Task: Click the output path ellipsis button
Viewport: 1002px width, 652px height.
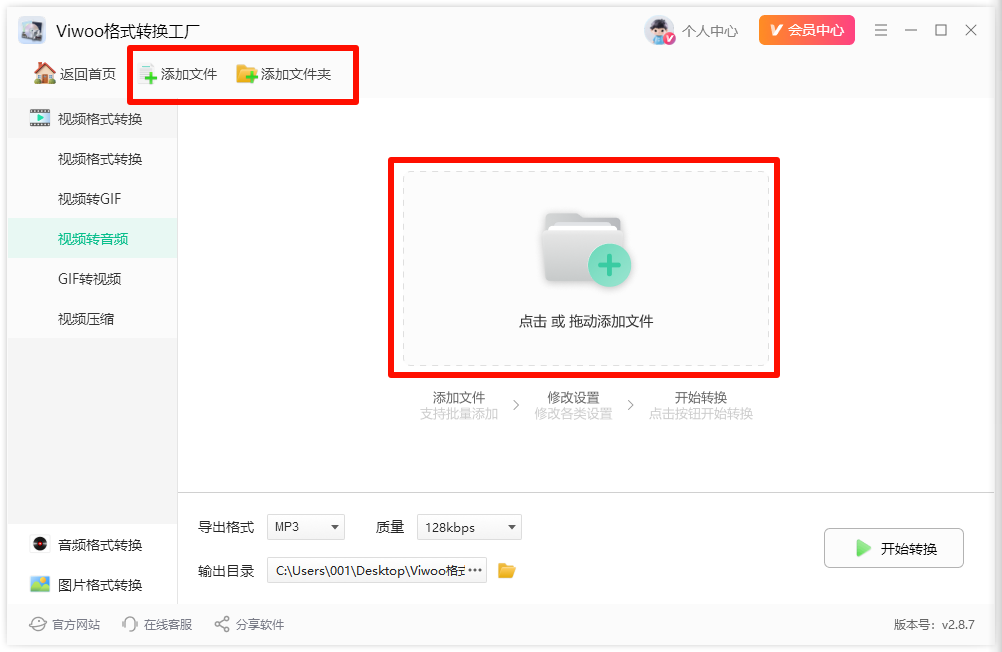Action: [x=475, y=570]
